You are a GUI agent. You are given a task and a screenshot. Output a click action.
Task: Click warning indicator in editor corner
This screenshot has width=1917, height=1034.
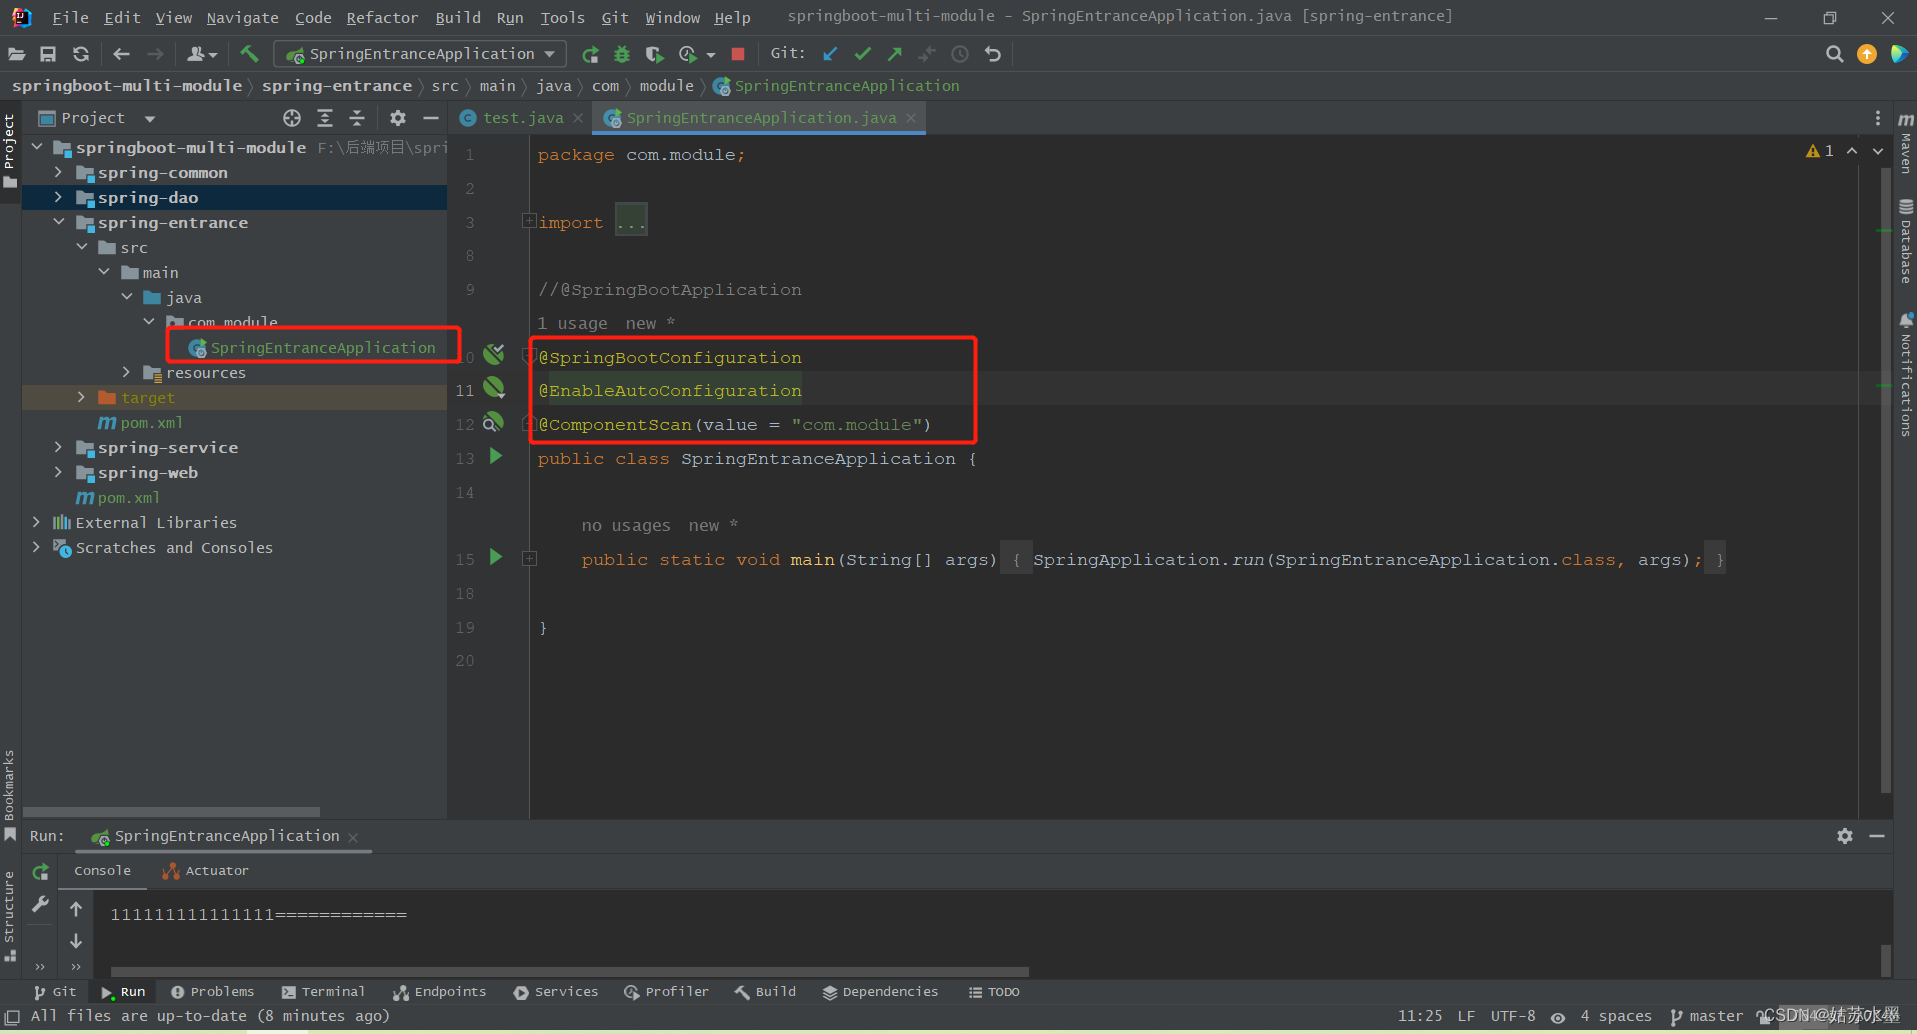click(1820, 151)
